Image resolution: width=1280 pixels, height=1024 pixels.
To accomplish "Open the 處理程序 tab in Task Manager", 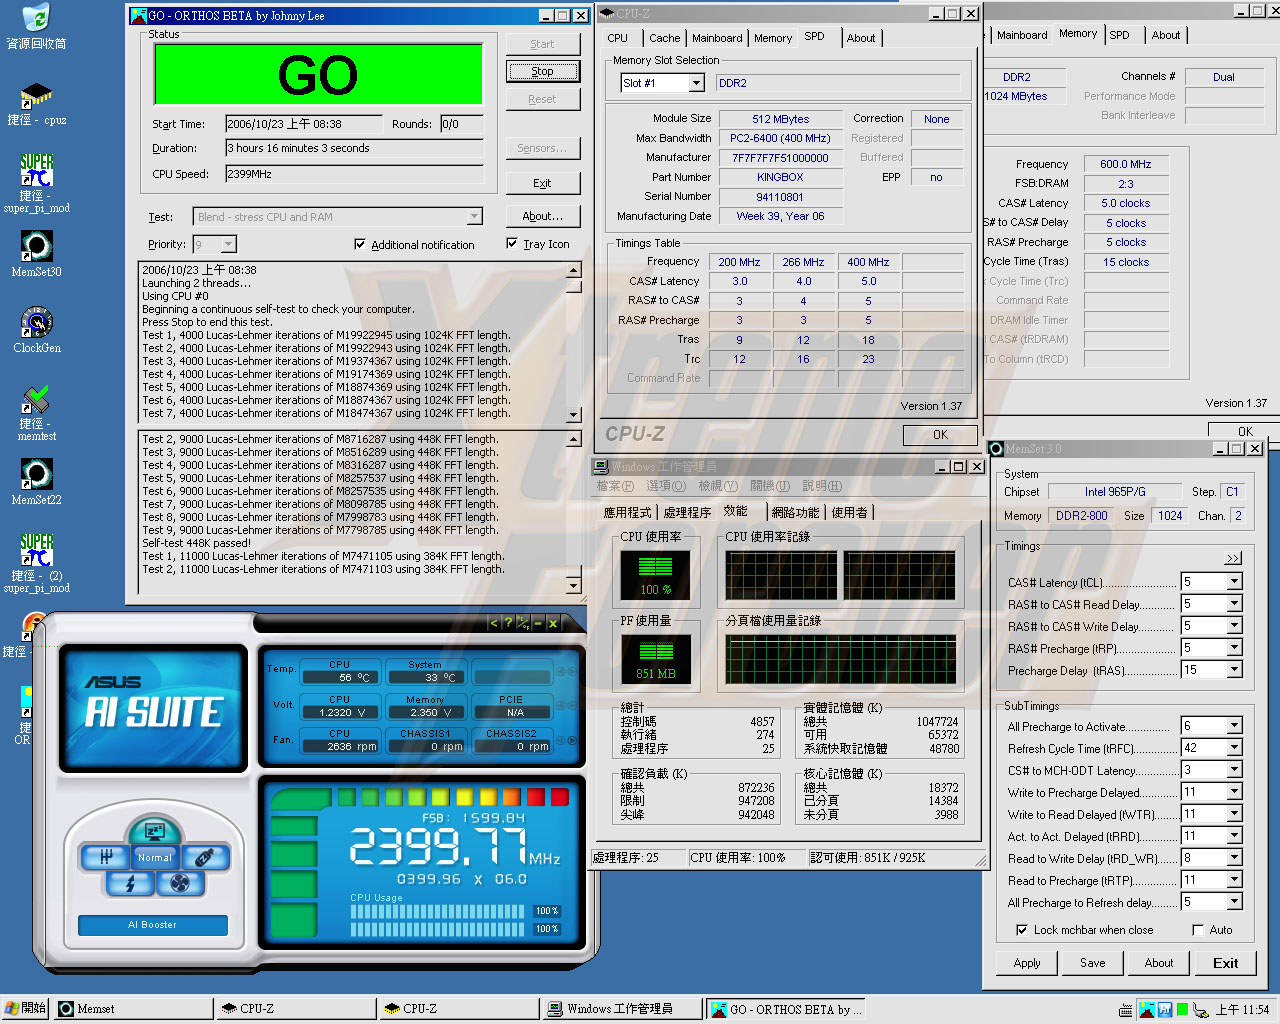I will click(687, 512).
